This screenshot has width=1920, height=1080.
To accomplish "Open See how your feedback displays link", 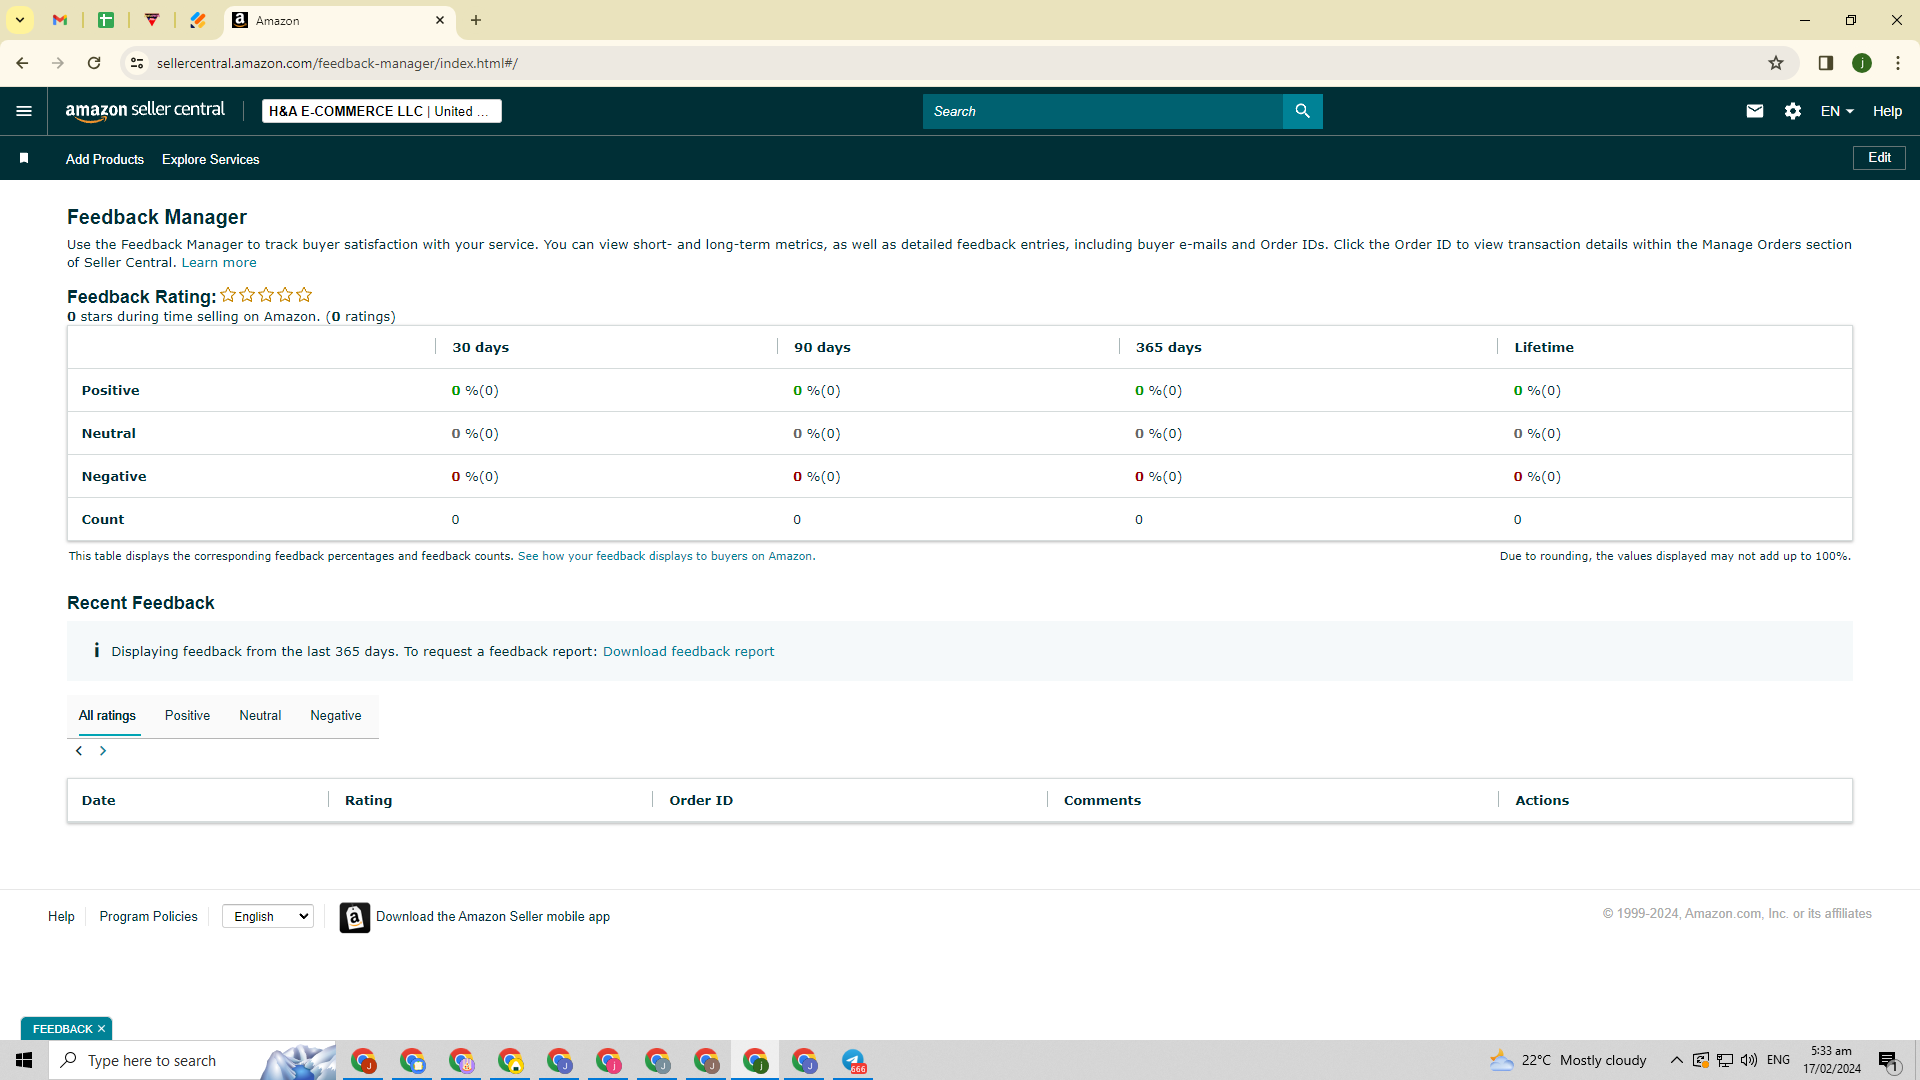I will click(x=666, y=556).
